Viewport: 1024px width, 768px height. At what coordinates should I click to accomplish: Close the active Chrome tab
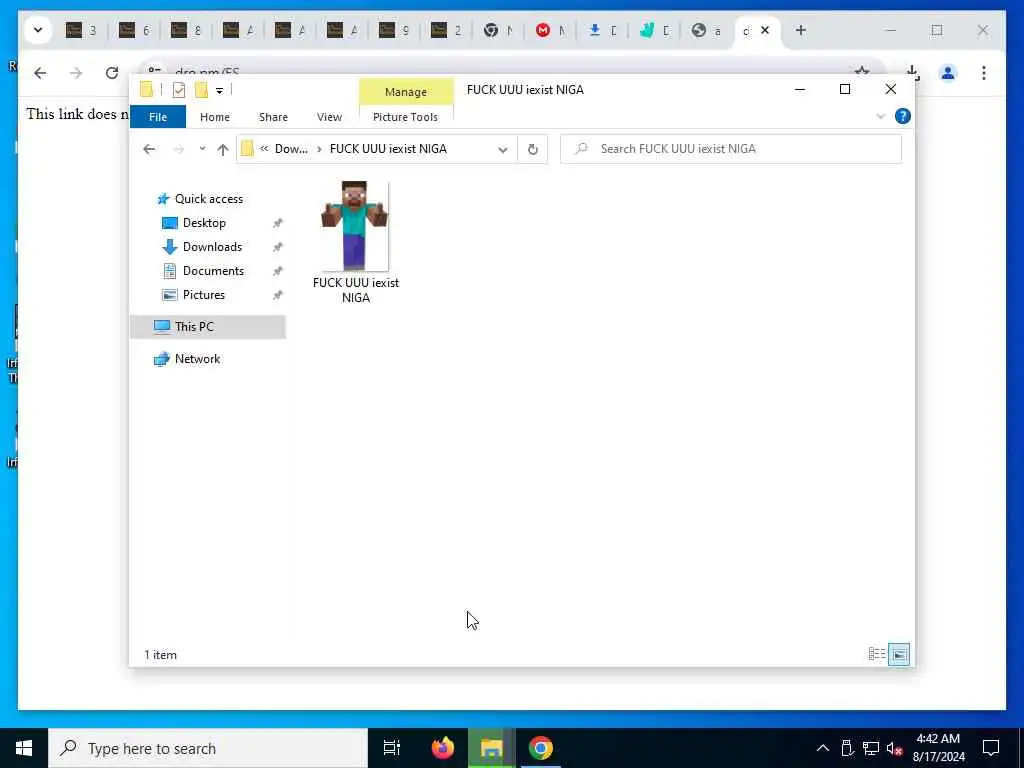(x=765, y=30)
